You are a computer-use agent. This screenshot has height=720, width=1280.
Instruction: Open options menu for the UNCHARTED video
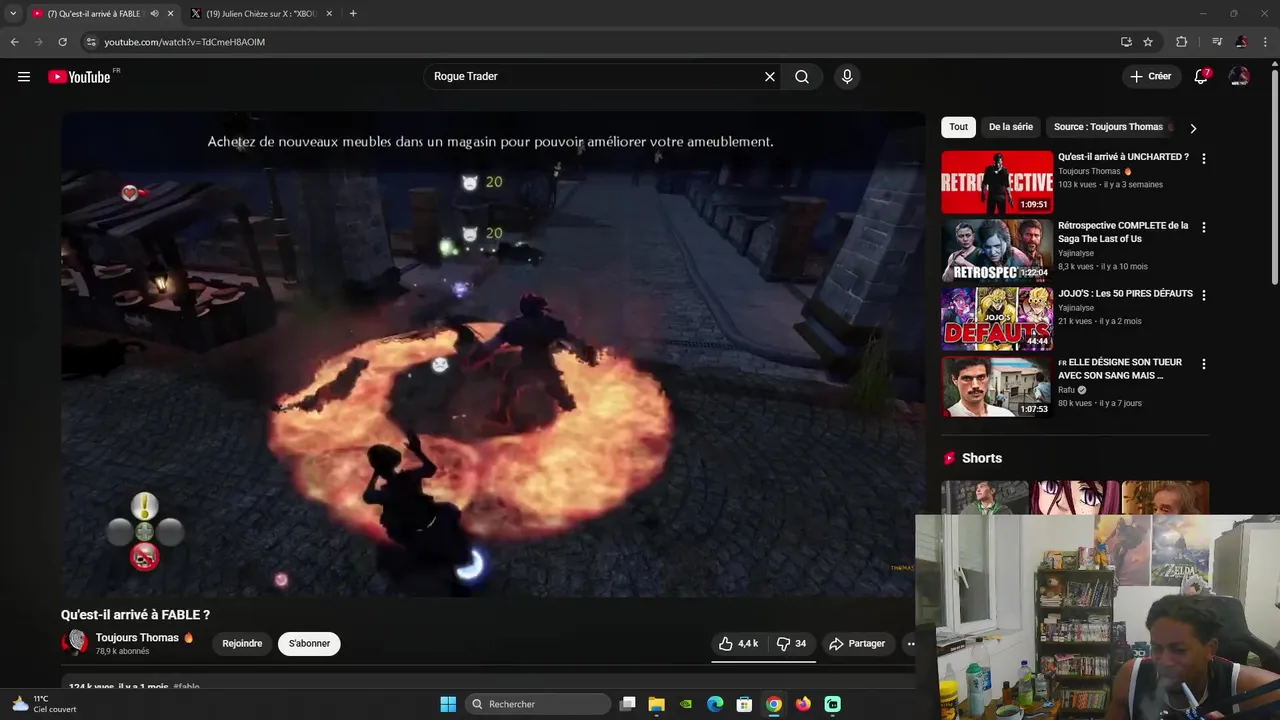click(x=1203, y=159)
